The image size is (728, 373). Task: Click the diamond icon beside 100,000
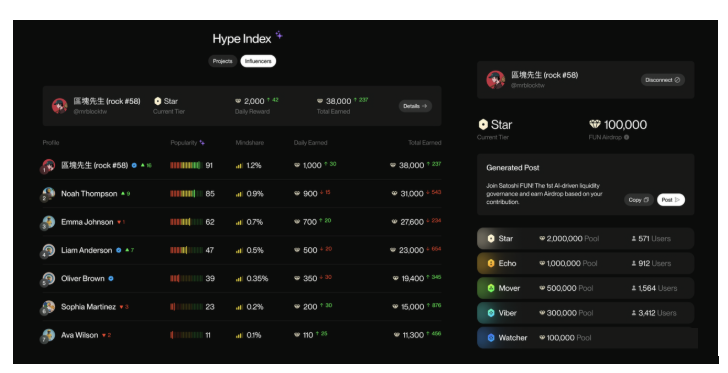point(595,124)
